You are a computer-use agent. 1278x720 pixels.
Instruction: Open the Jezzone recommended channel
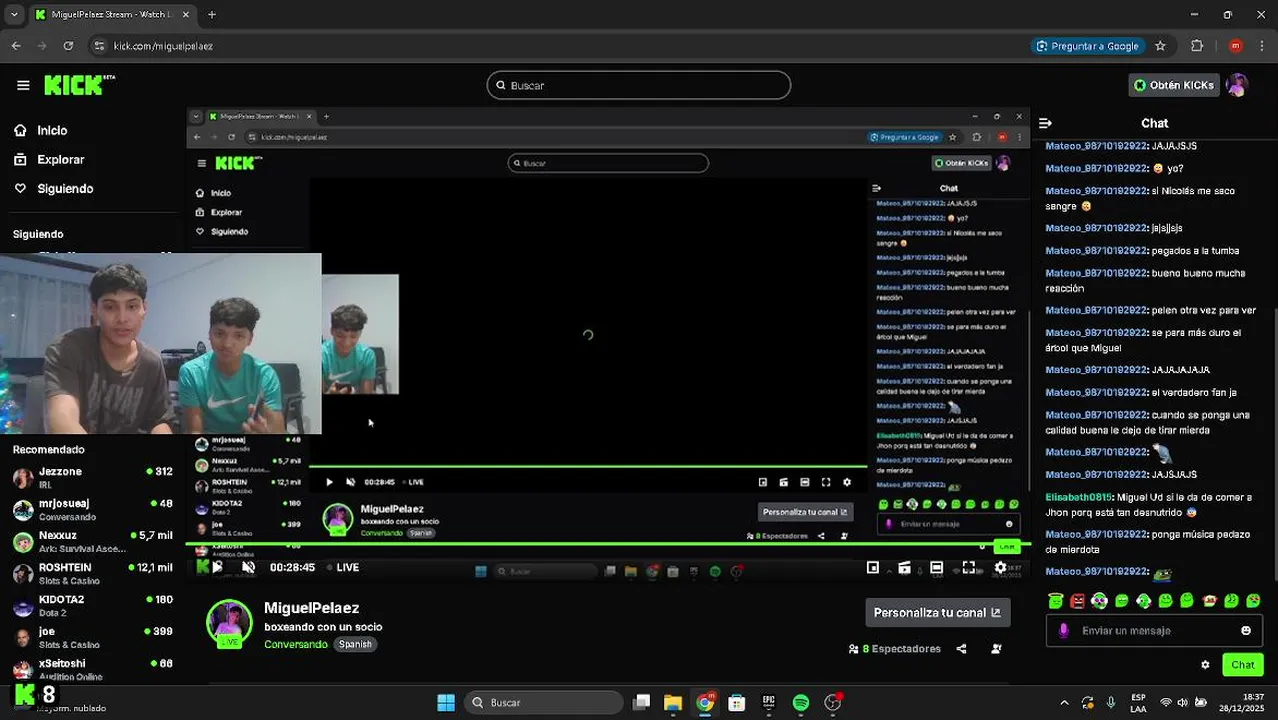pos(93,477)
